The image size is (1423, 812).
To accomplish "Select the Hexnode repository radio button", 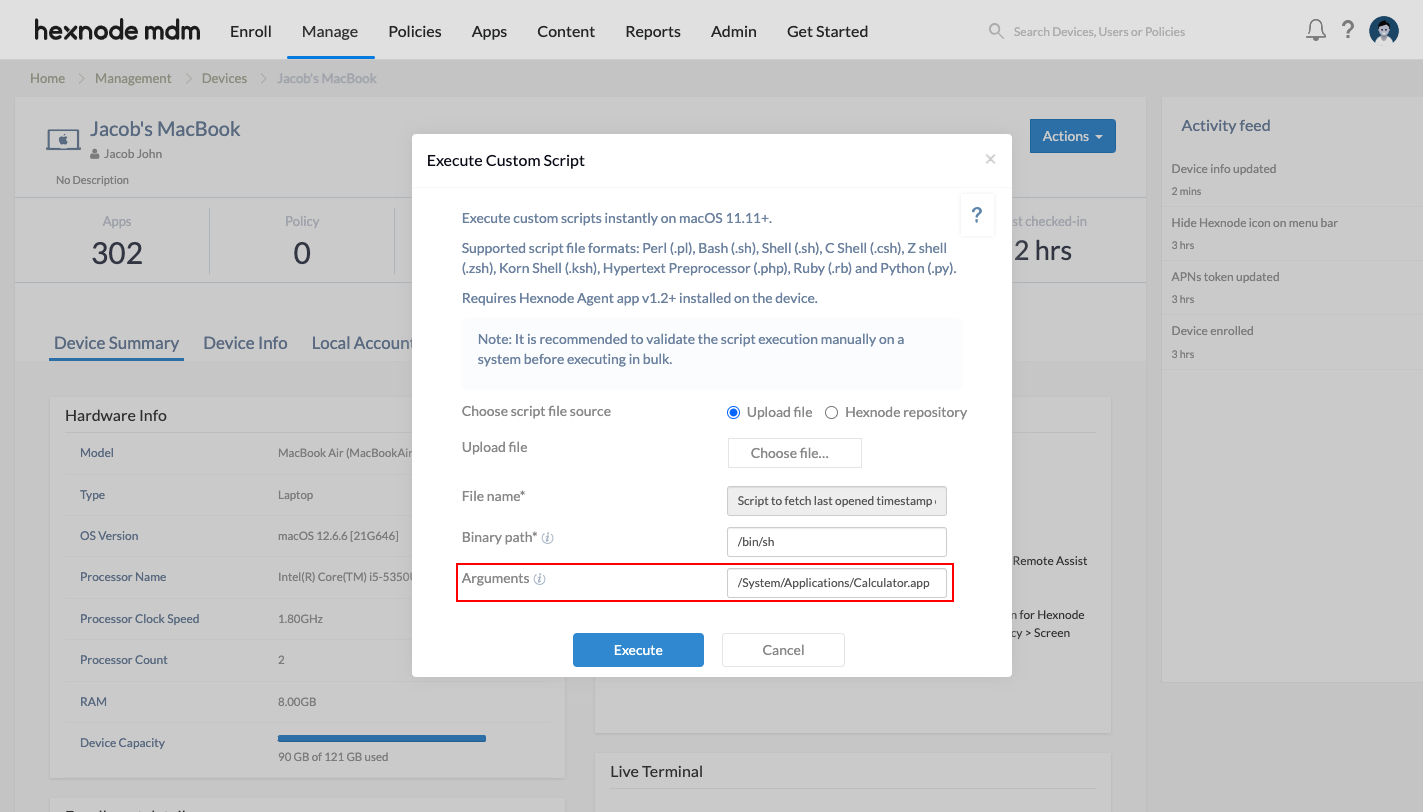I will pyautogui.click(x=831, y=412).
